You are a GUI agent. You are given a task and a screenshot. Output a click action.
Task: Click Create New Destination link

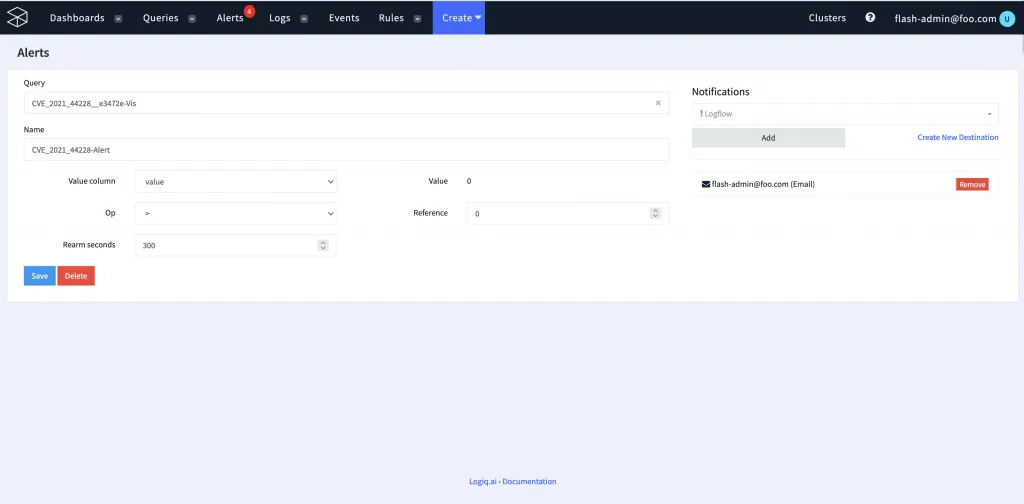click(x=957, y=138)
